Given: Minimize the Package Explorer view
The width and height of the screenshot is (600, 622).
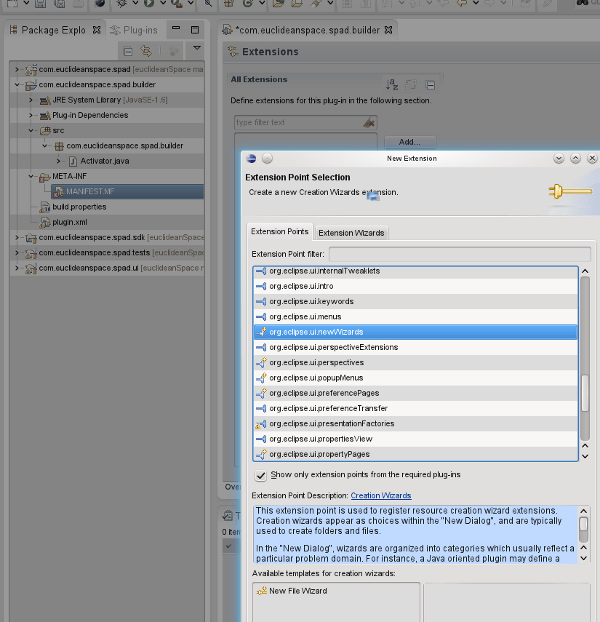Looking at the screenshot, I should (x=176, y=29).
